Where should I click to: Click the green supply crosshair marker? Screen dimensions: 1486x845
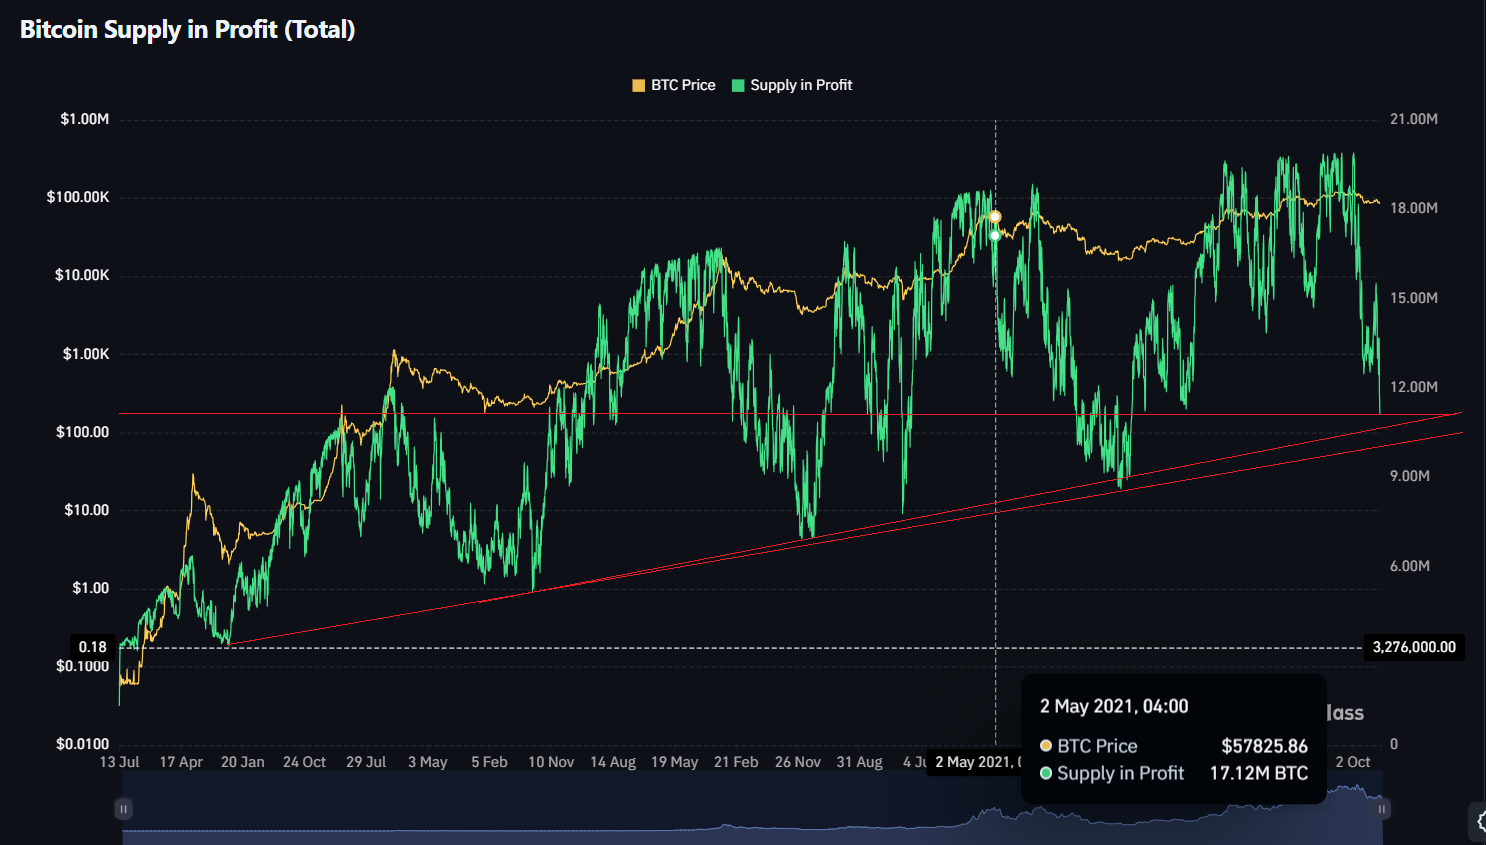[x=995, y=236]
